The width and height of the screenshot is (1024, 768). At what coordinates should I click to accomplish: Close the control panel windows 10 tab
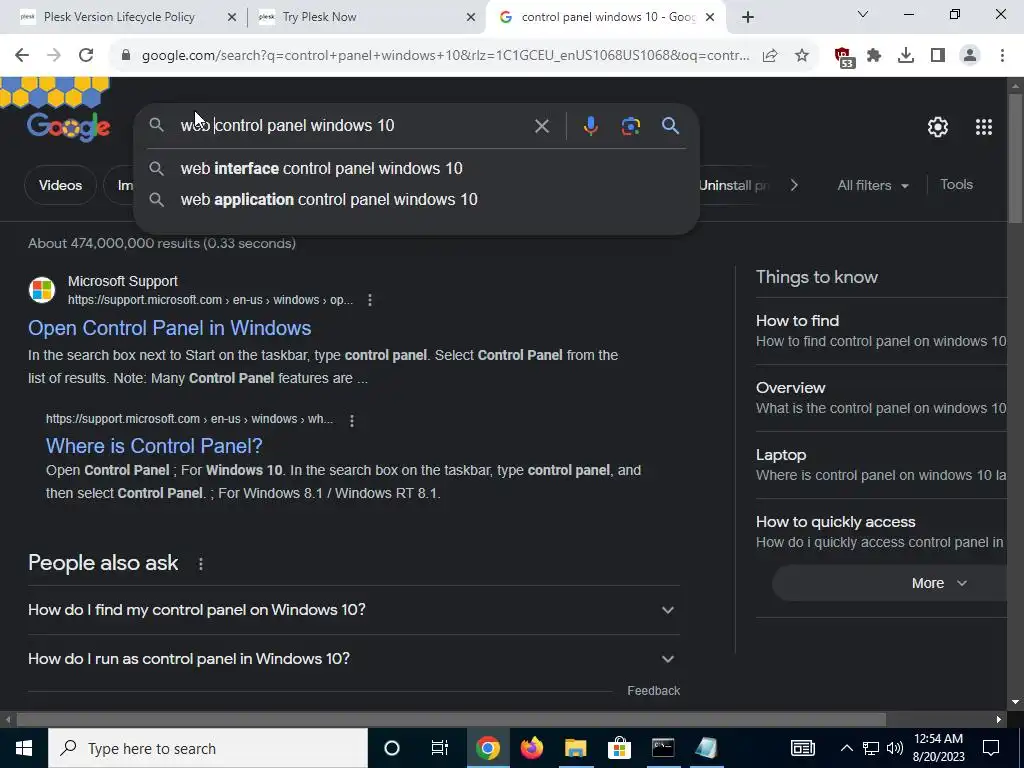pos(711,18)
